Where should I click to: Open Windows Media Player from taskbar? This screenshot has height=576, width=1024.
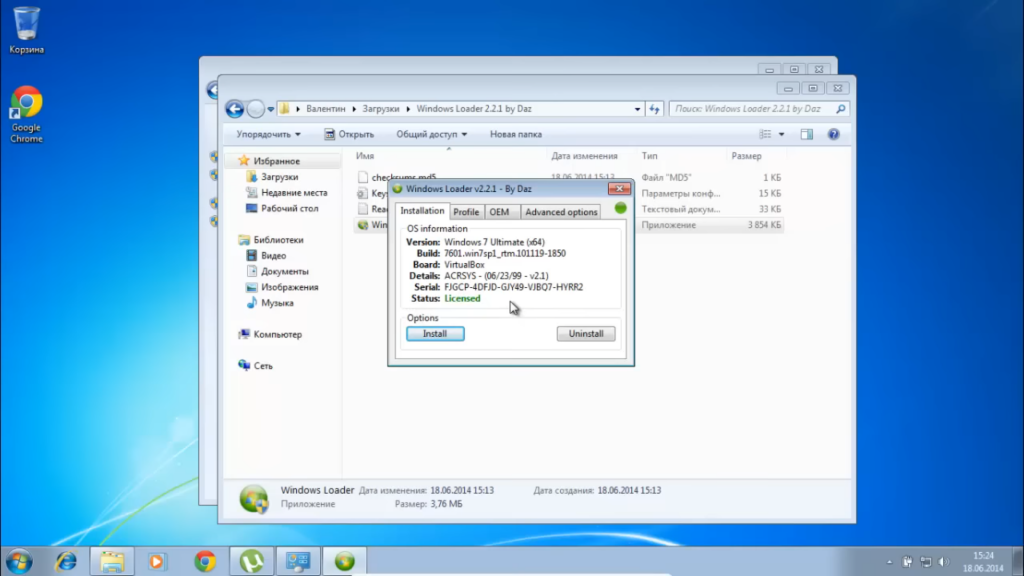pos(157,562)
